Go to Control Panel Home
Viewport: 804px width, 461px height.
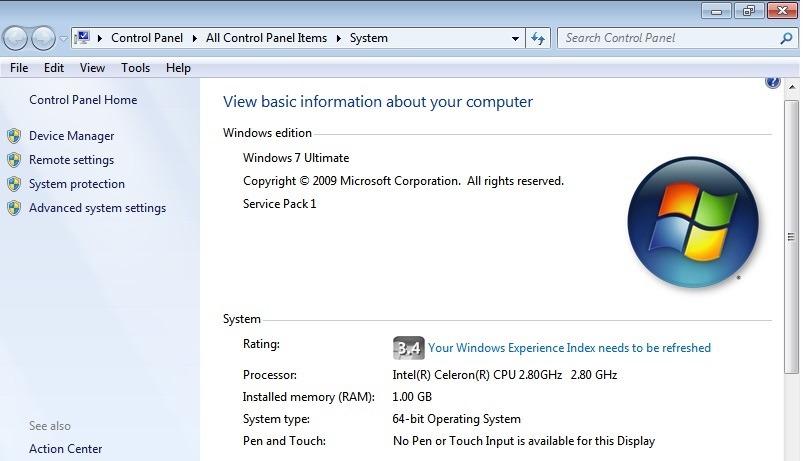coord(83,99)
